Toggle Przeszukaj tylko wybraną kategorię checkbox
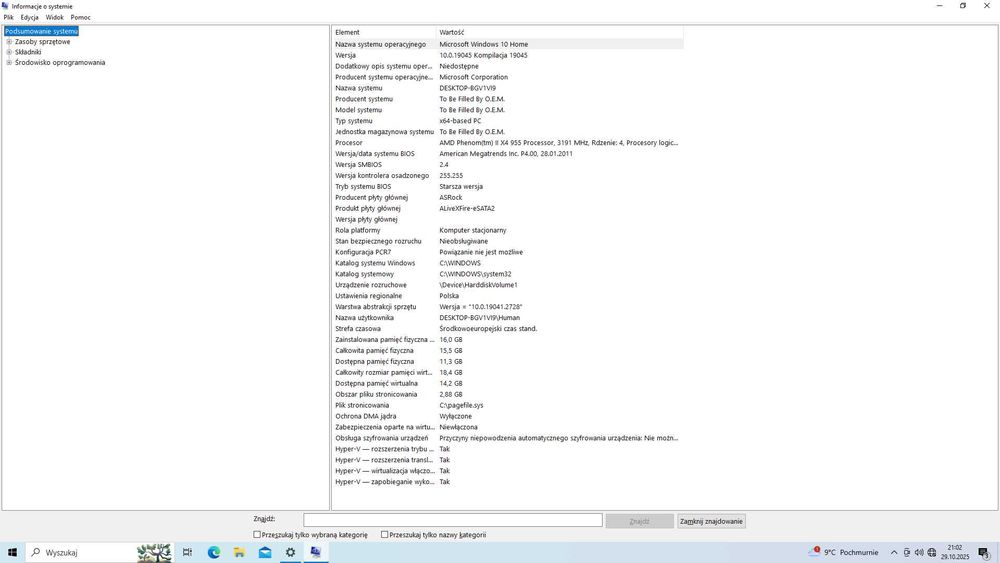 point(257,534)
